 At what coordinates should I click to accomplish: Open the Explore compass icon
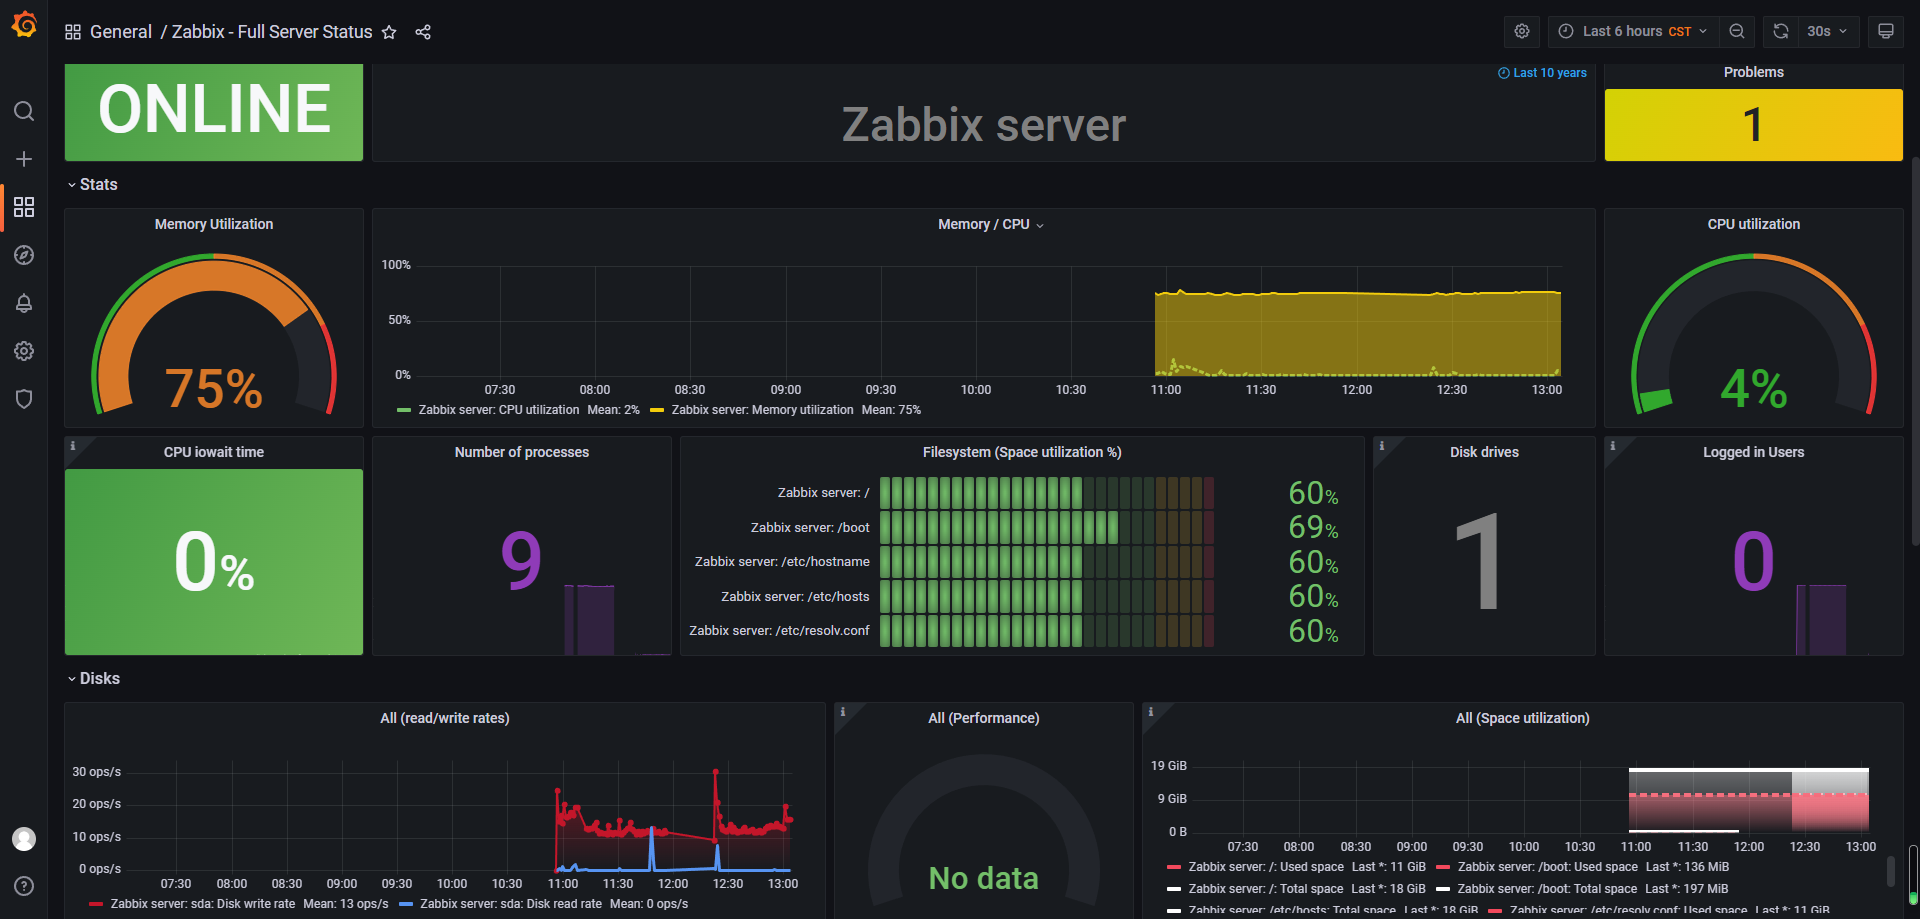(x=24, y=255)
